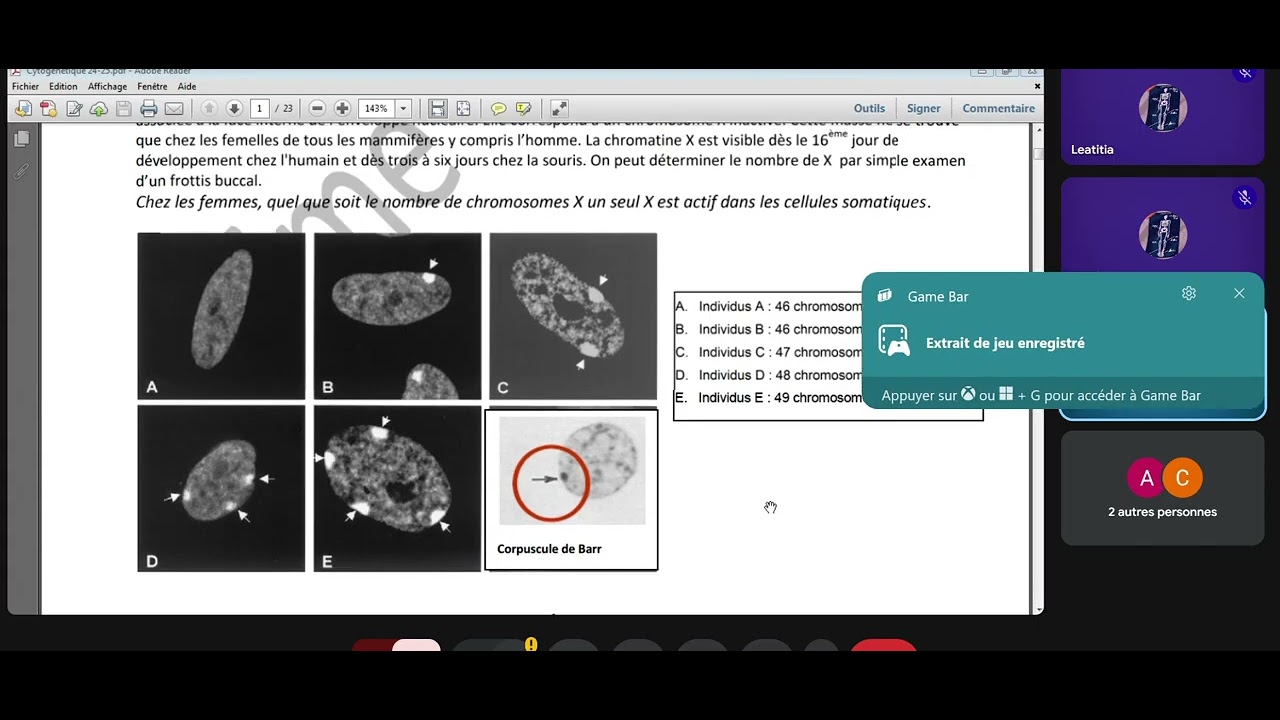
Task: Open Game Bar settings gear
Action: tap(1188, 293)
